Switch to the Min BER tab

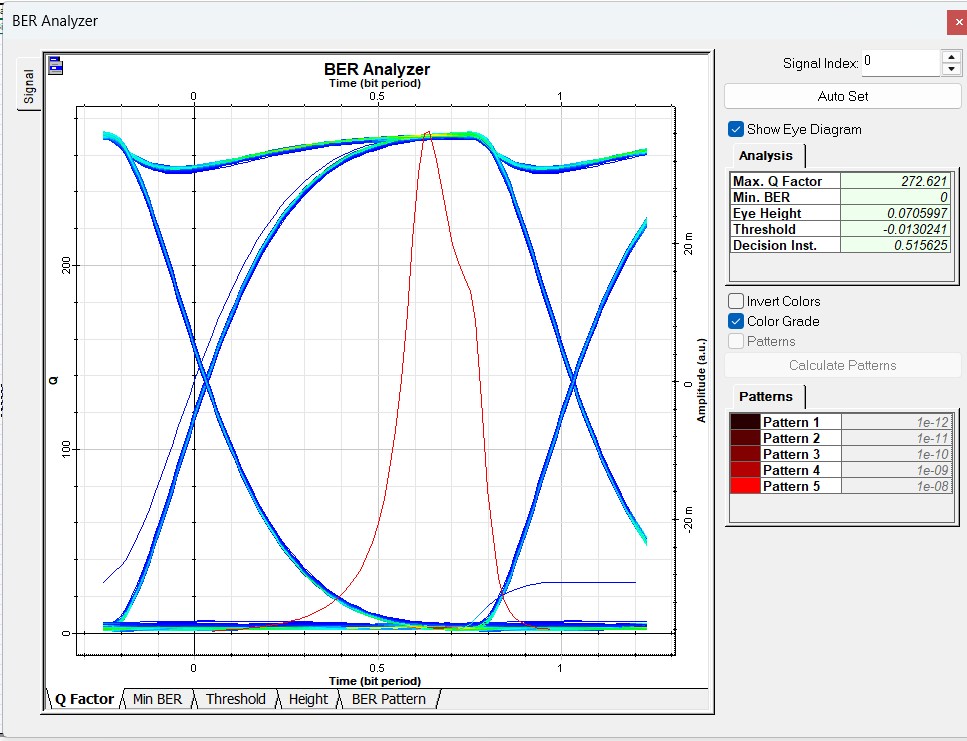pyautogui.click(x=157, y=699)
